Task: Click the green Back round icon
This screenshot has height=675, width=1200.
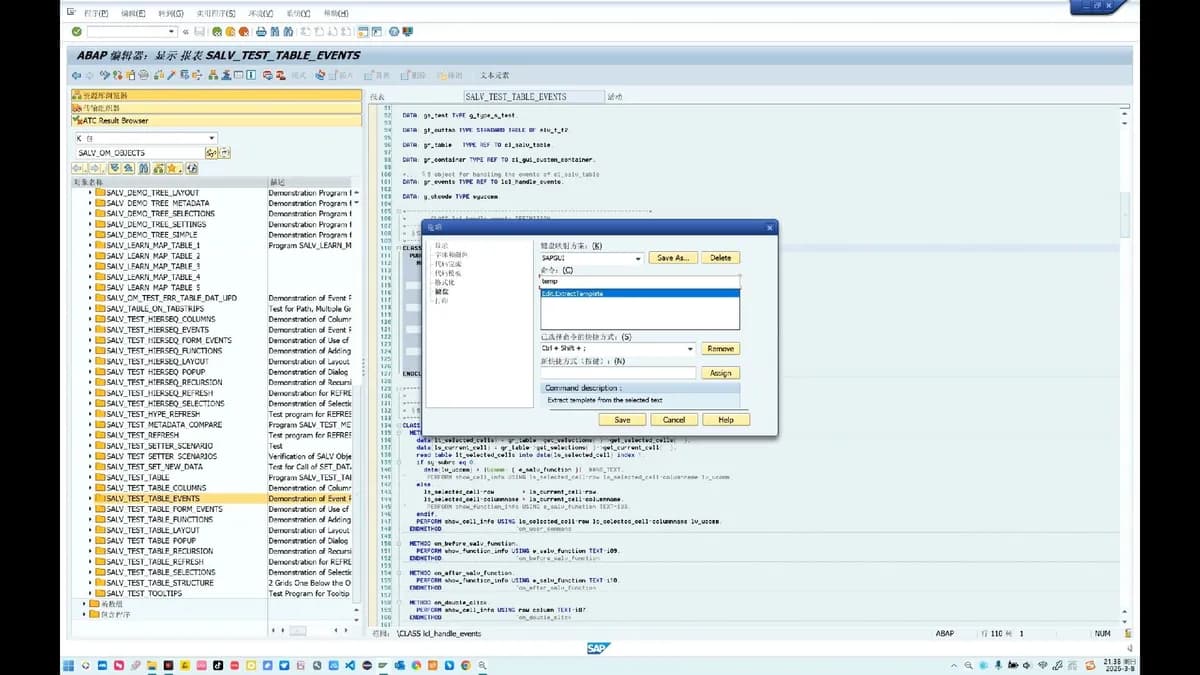Action: coord(216,32)
